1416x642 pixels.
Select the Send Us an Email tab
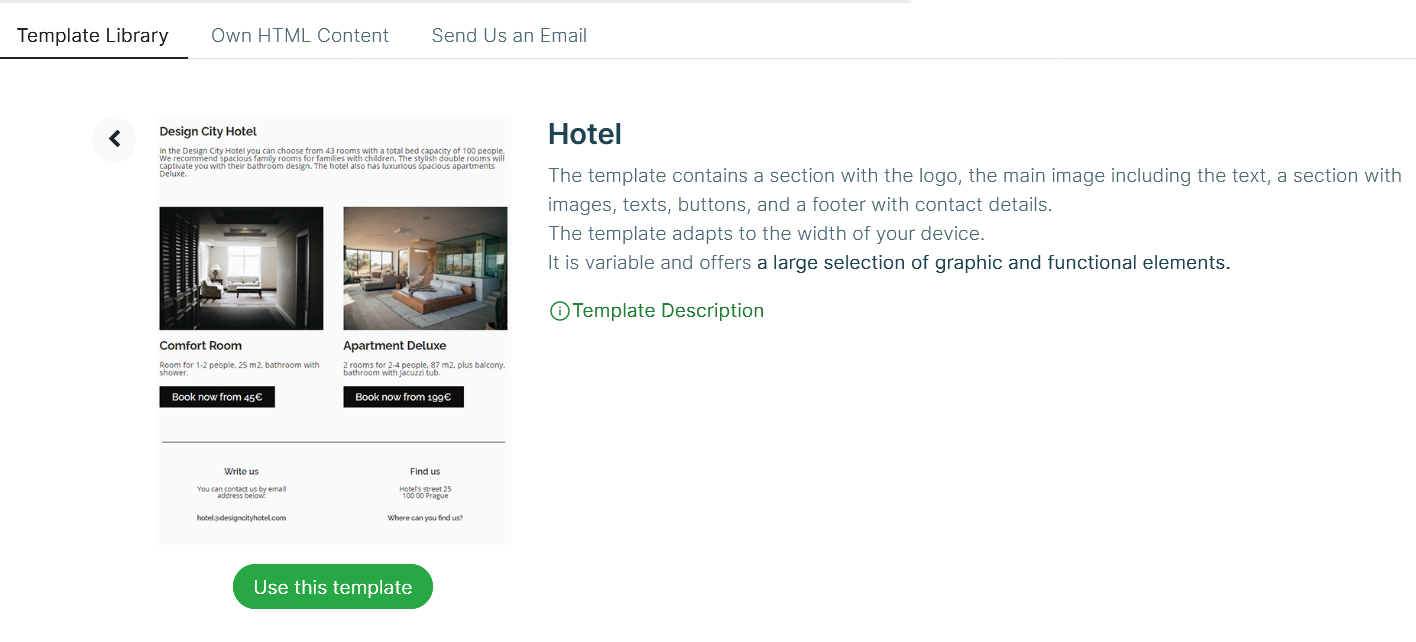coord(509,36)
